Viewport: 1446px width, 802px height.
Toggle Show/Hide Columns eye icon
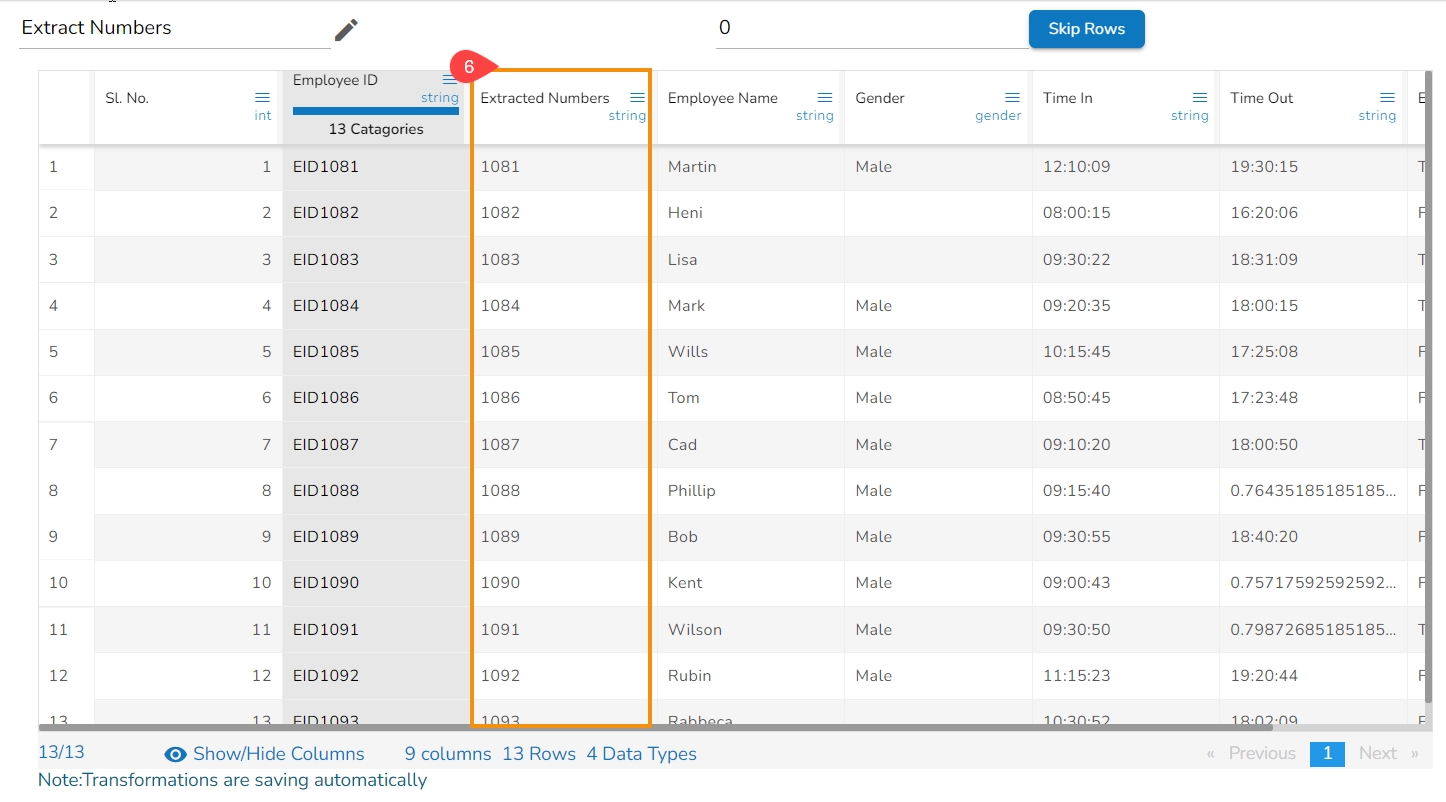pyautogui.click(x=176, y=755)
